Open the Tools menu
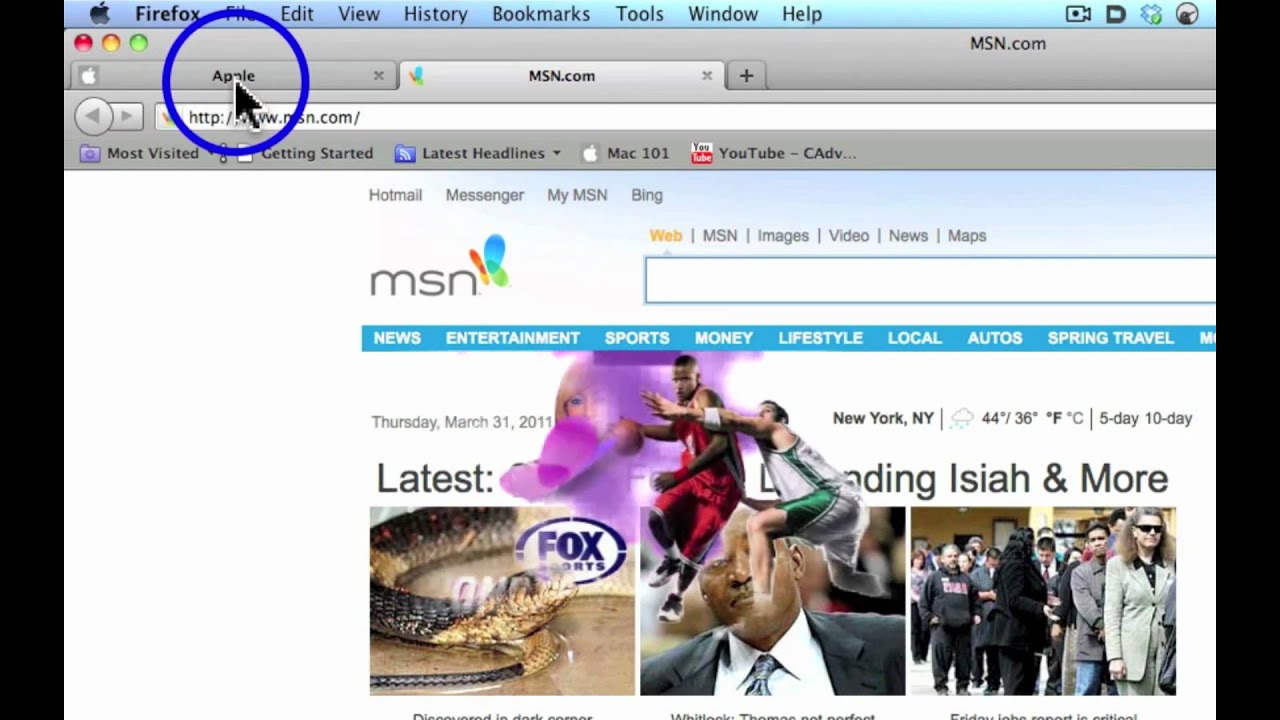Image resolution: width=1280 pixels, height=720 pixels. (639, 14)
